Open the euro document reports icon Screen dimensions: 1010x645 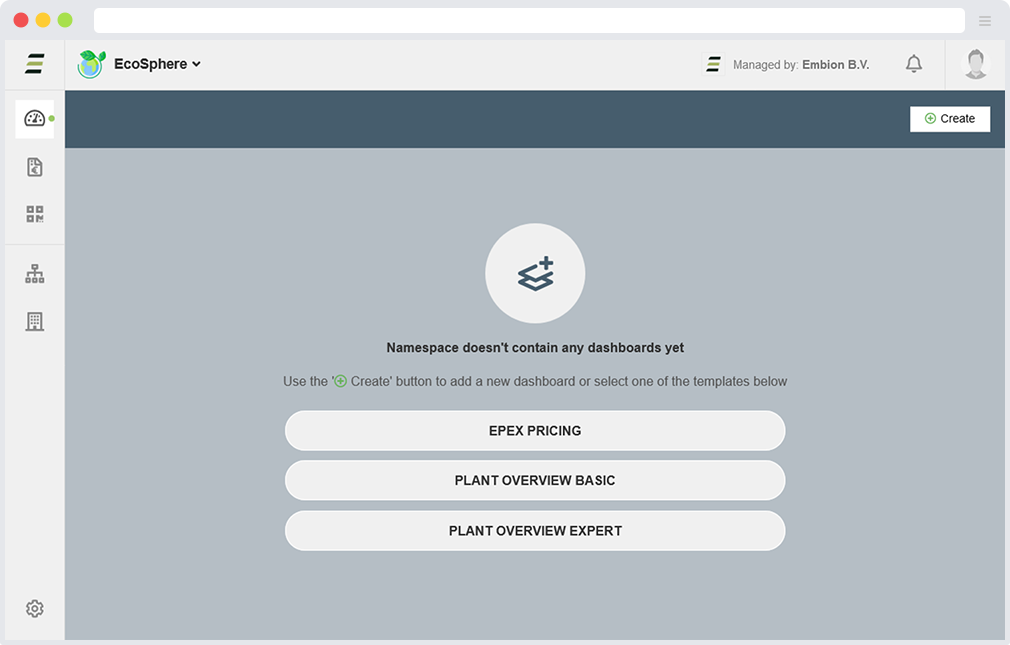pos(35,167)
